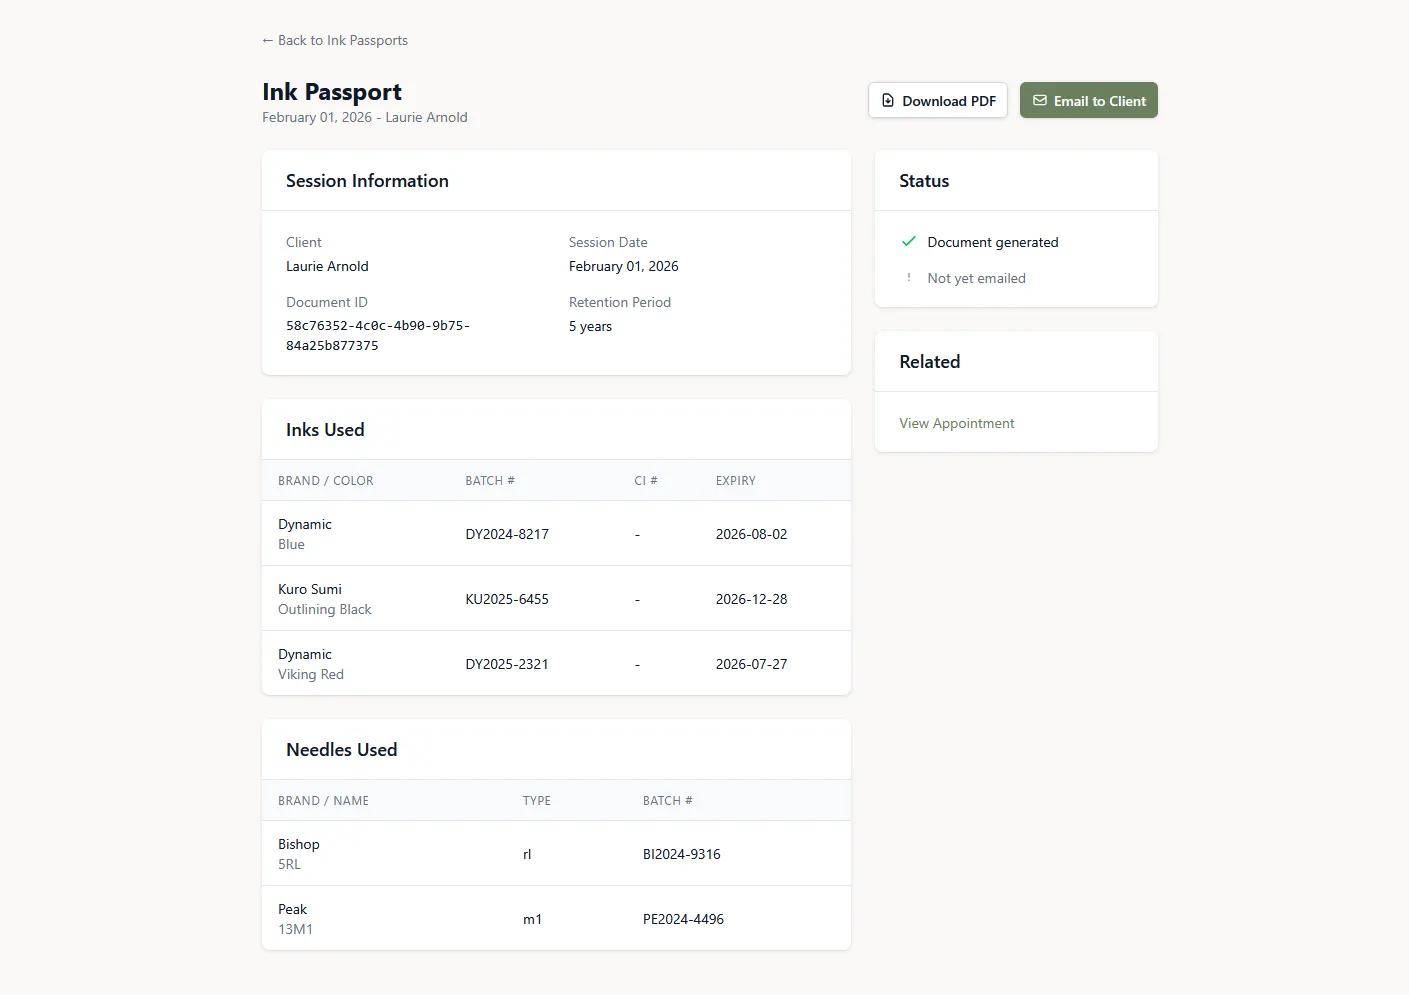Viewport: 1409px width, 995px height.
Task: Click the Kuro Sumi Outlining Black row
Action: tap(556, 599)
